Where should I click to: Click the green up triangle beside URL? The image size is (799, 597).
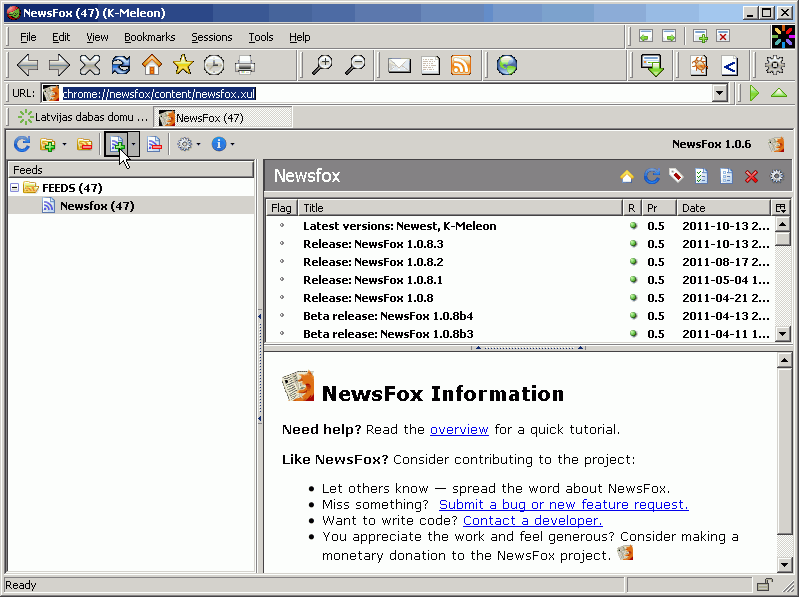(x=779, y=93)
